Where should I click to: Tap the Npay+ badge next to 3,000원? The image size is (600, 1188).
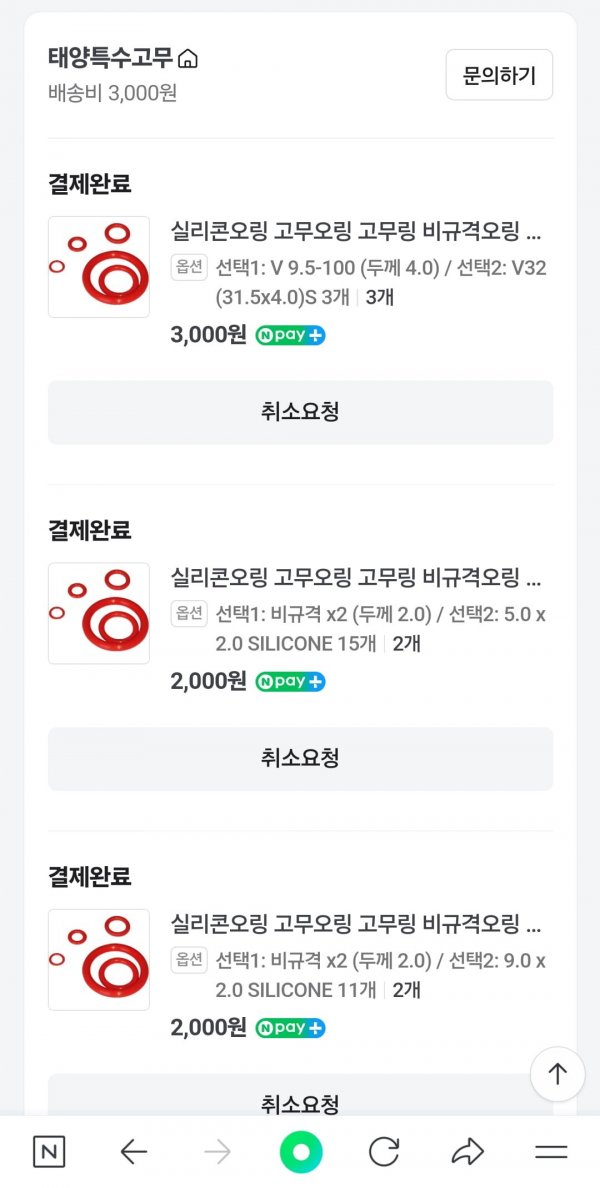[x=290, y=336]
